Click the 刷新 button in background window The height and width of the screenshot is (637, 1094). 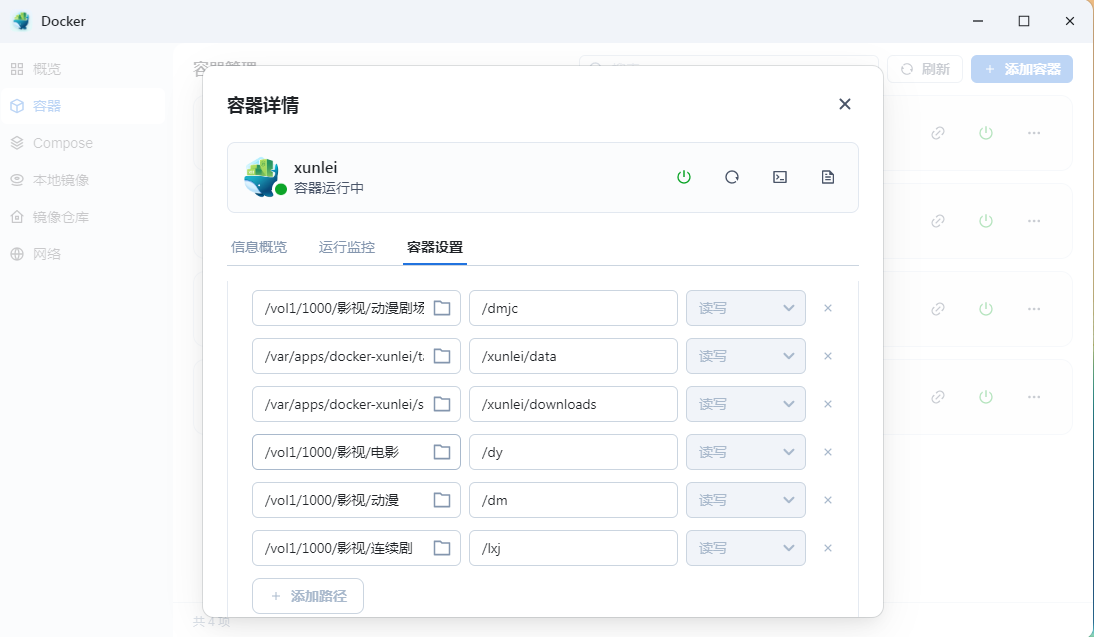pos(925,69)
